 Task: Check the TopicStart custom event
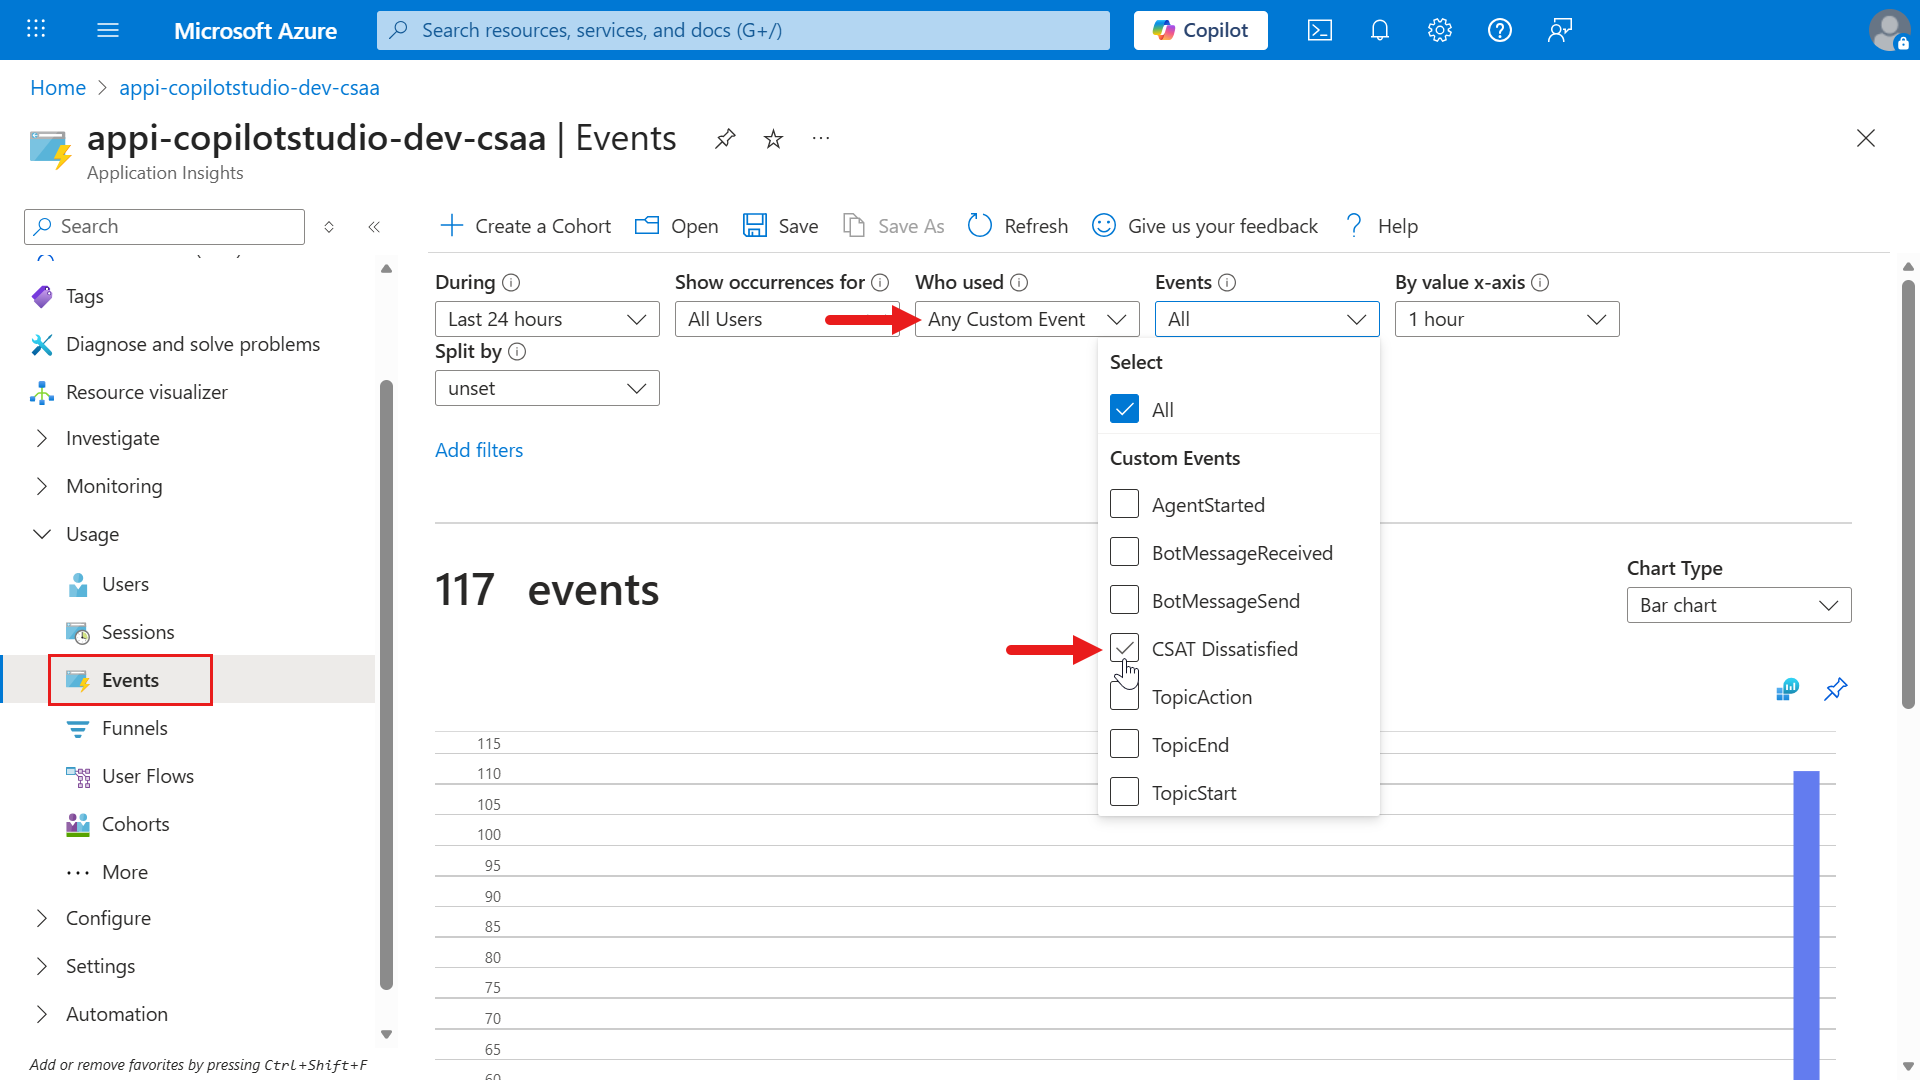[x=1124, y=791]
